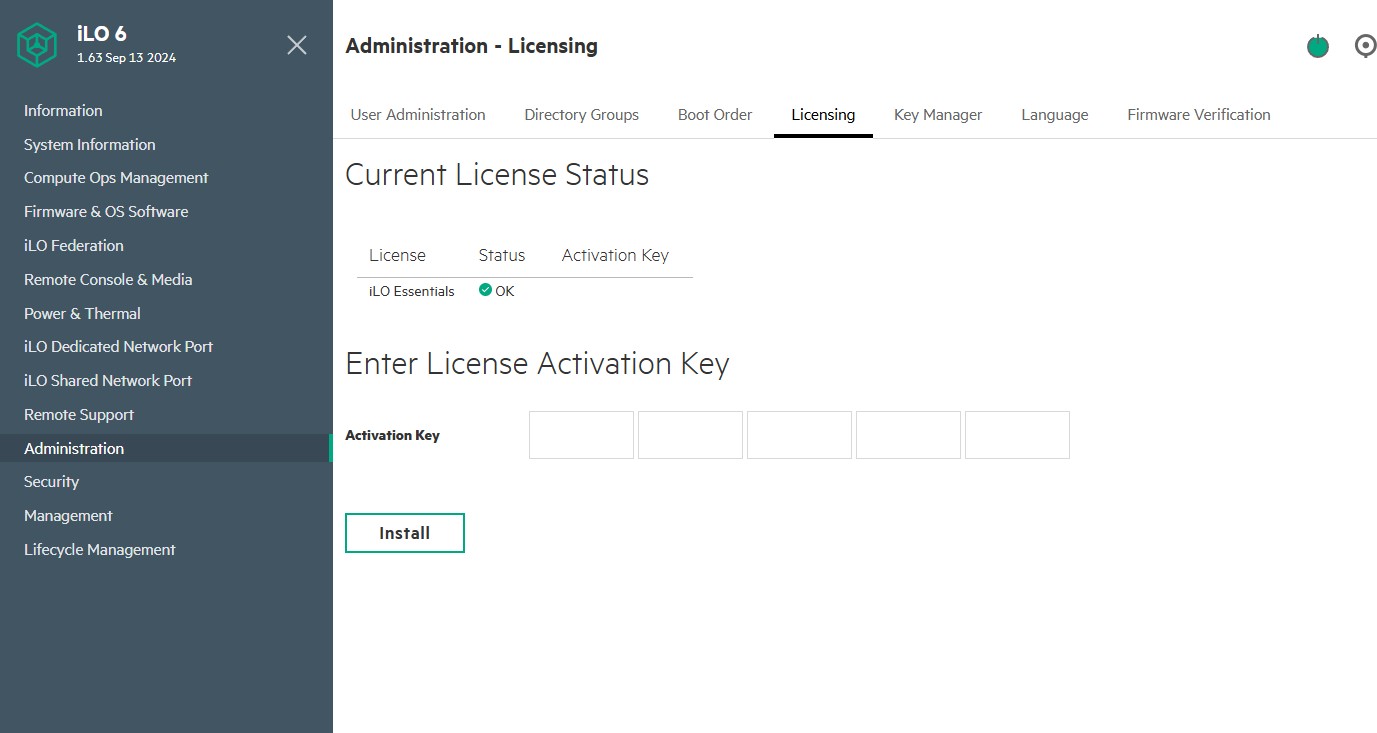Click the last Activation Key field
1377x733 pixels.
click(x=1017, y=435)
